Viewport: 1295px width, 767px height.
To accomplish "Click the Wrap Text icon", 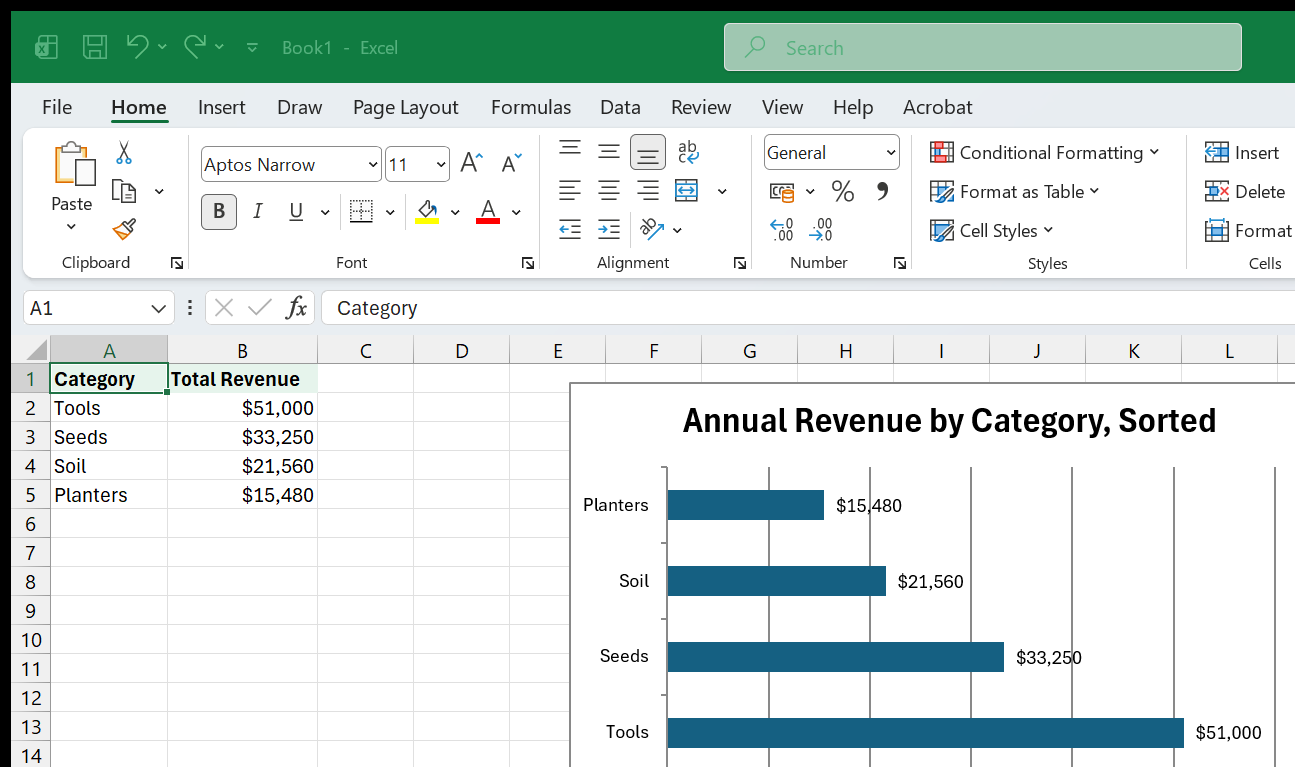I will pos(688,151).
